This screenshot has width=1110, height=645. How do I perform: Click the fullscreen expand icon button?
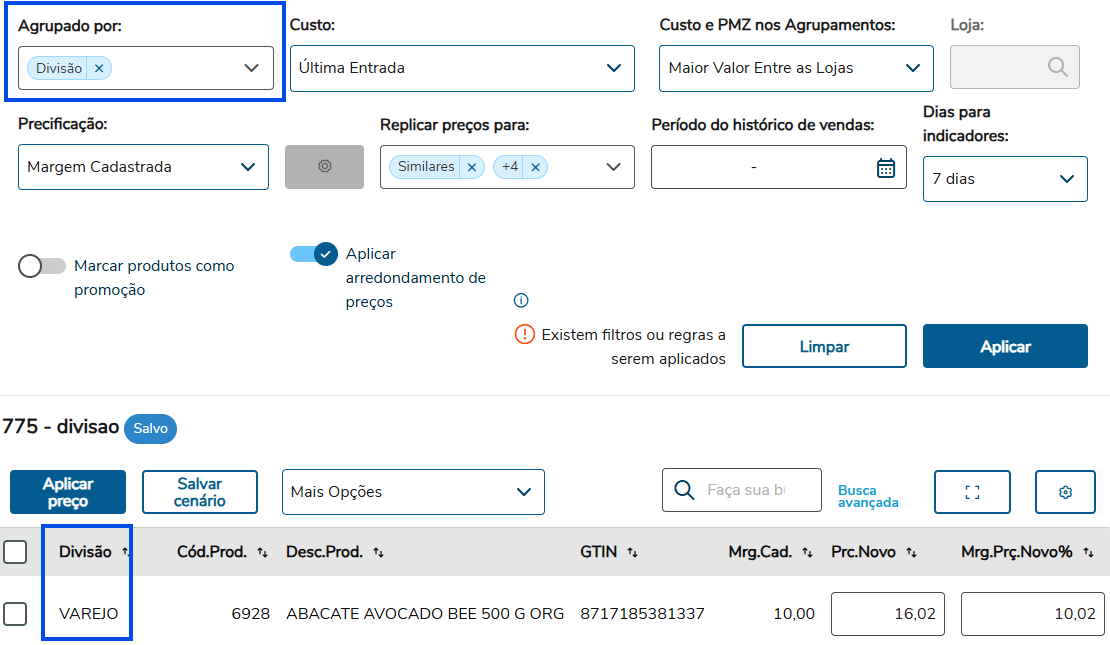coord(972,492)
